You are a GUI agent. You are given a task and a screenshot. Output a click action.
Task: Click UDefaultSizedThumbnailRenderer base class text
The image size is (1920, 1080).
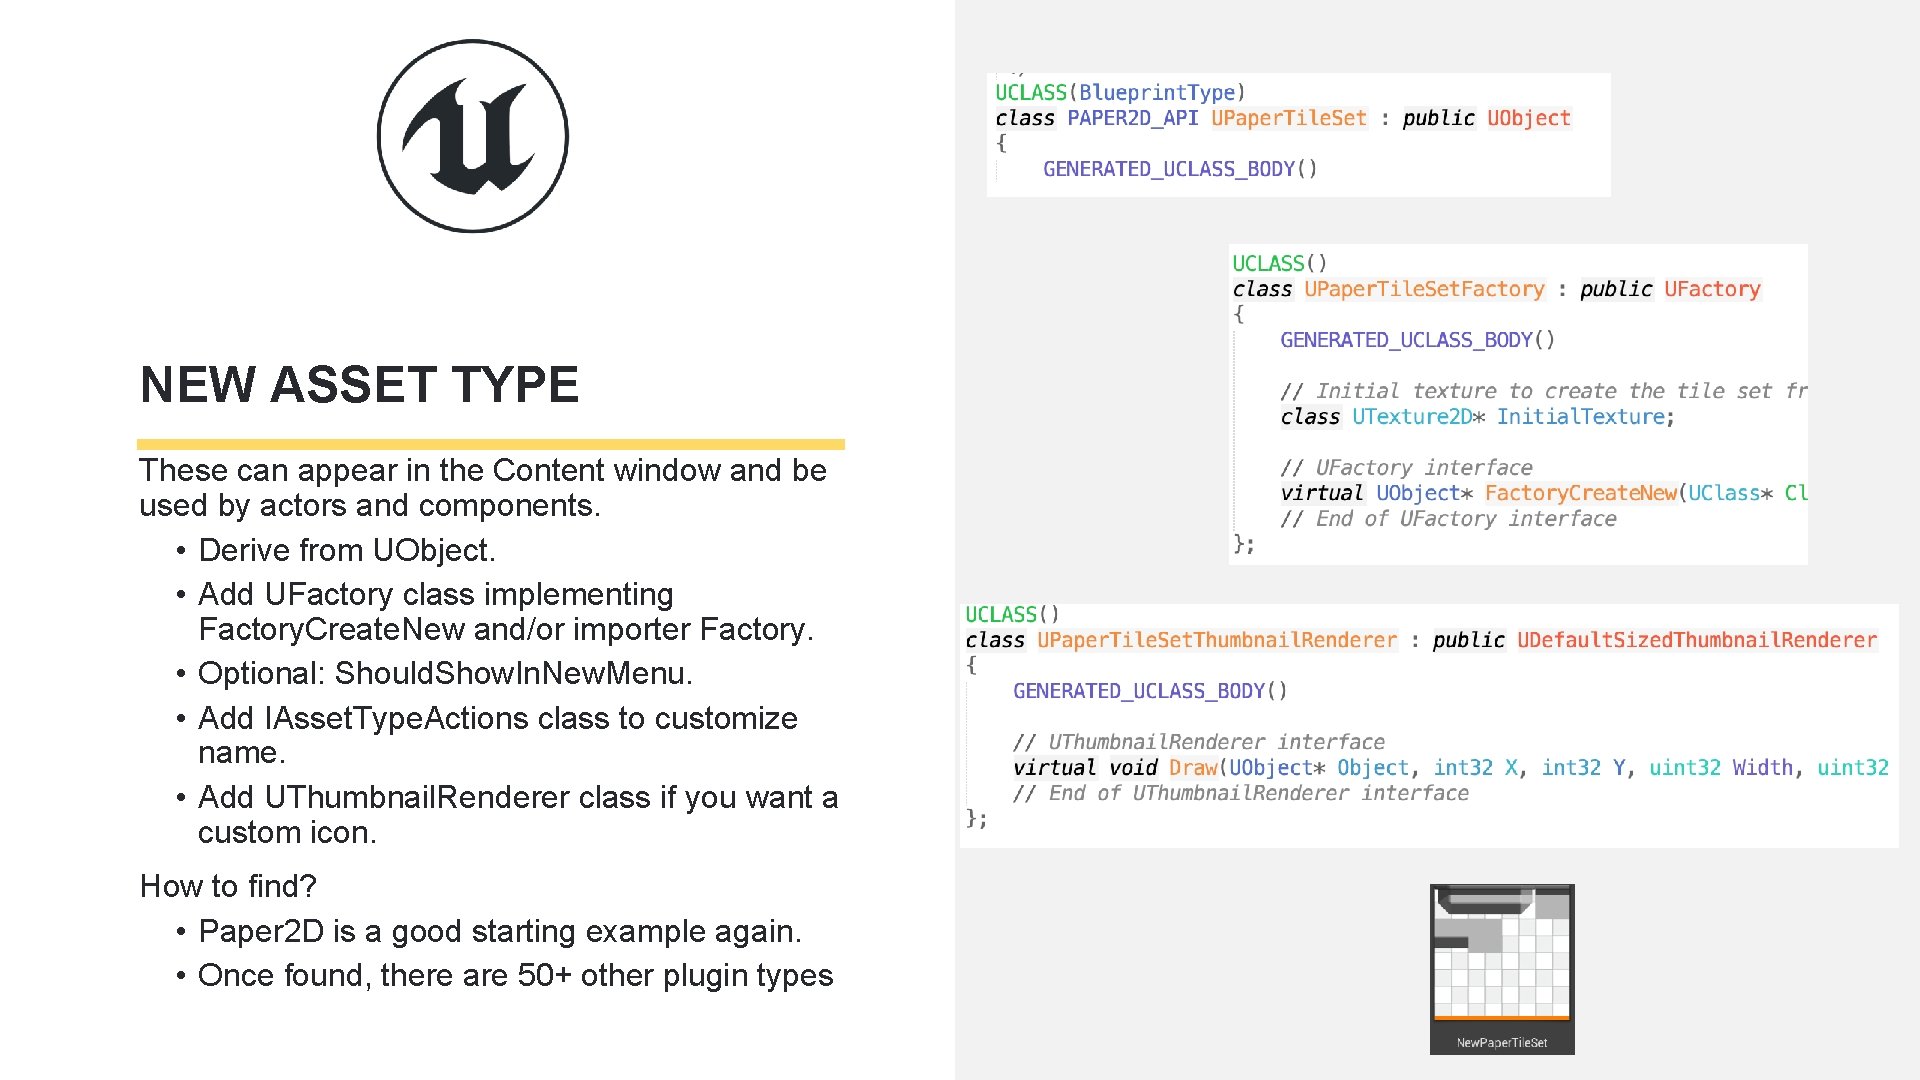(x=1696, y=640)
